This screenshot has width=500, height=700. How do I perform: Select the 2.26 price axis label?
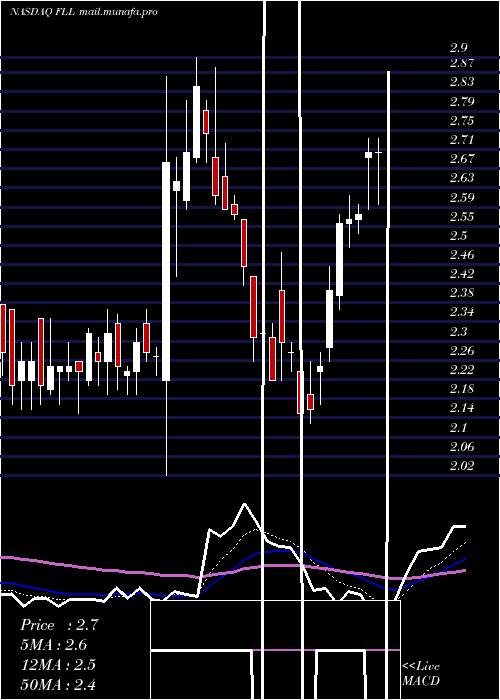[462, 350]
